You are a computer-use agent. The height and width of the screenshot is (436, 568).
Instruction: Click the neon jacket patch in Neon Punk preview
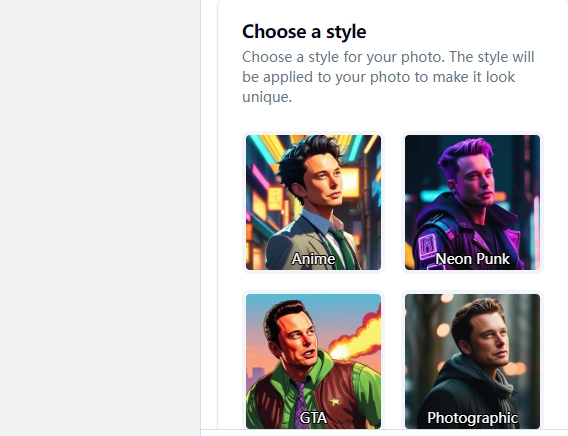coord(428,246)
